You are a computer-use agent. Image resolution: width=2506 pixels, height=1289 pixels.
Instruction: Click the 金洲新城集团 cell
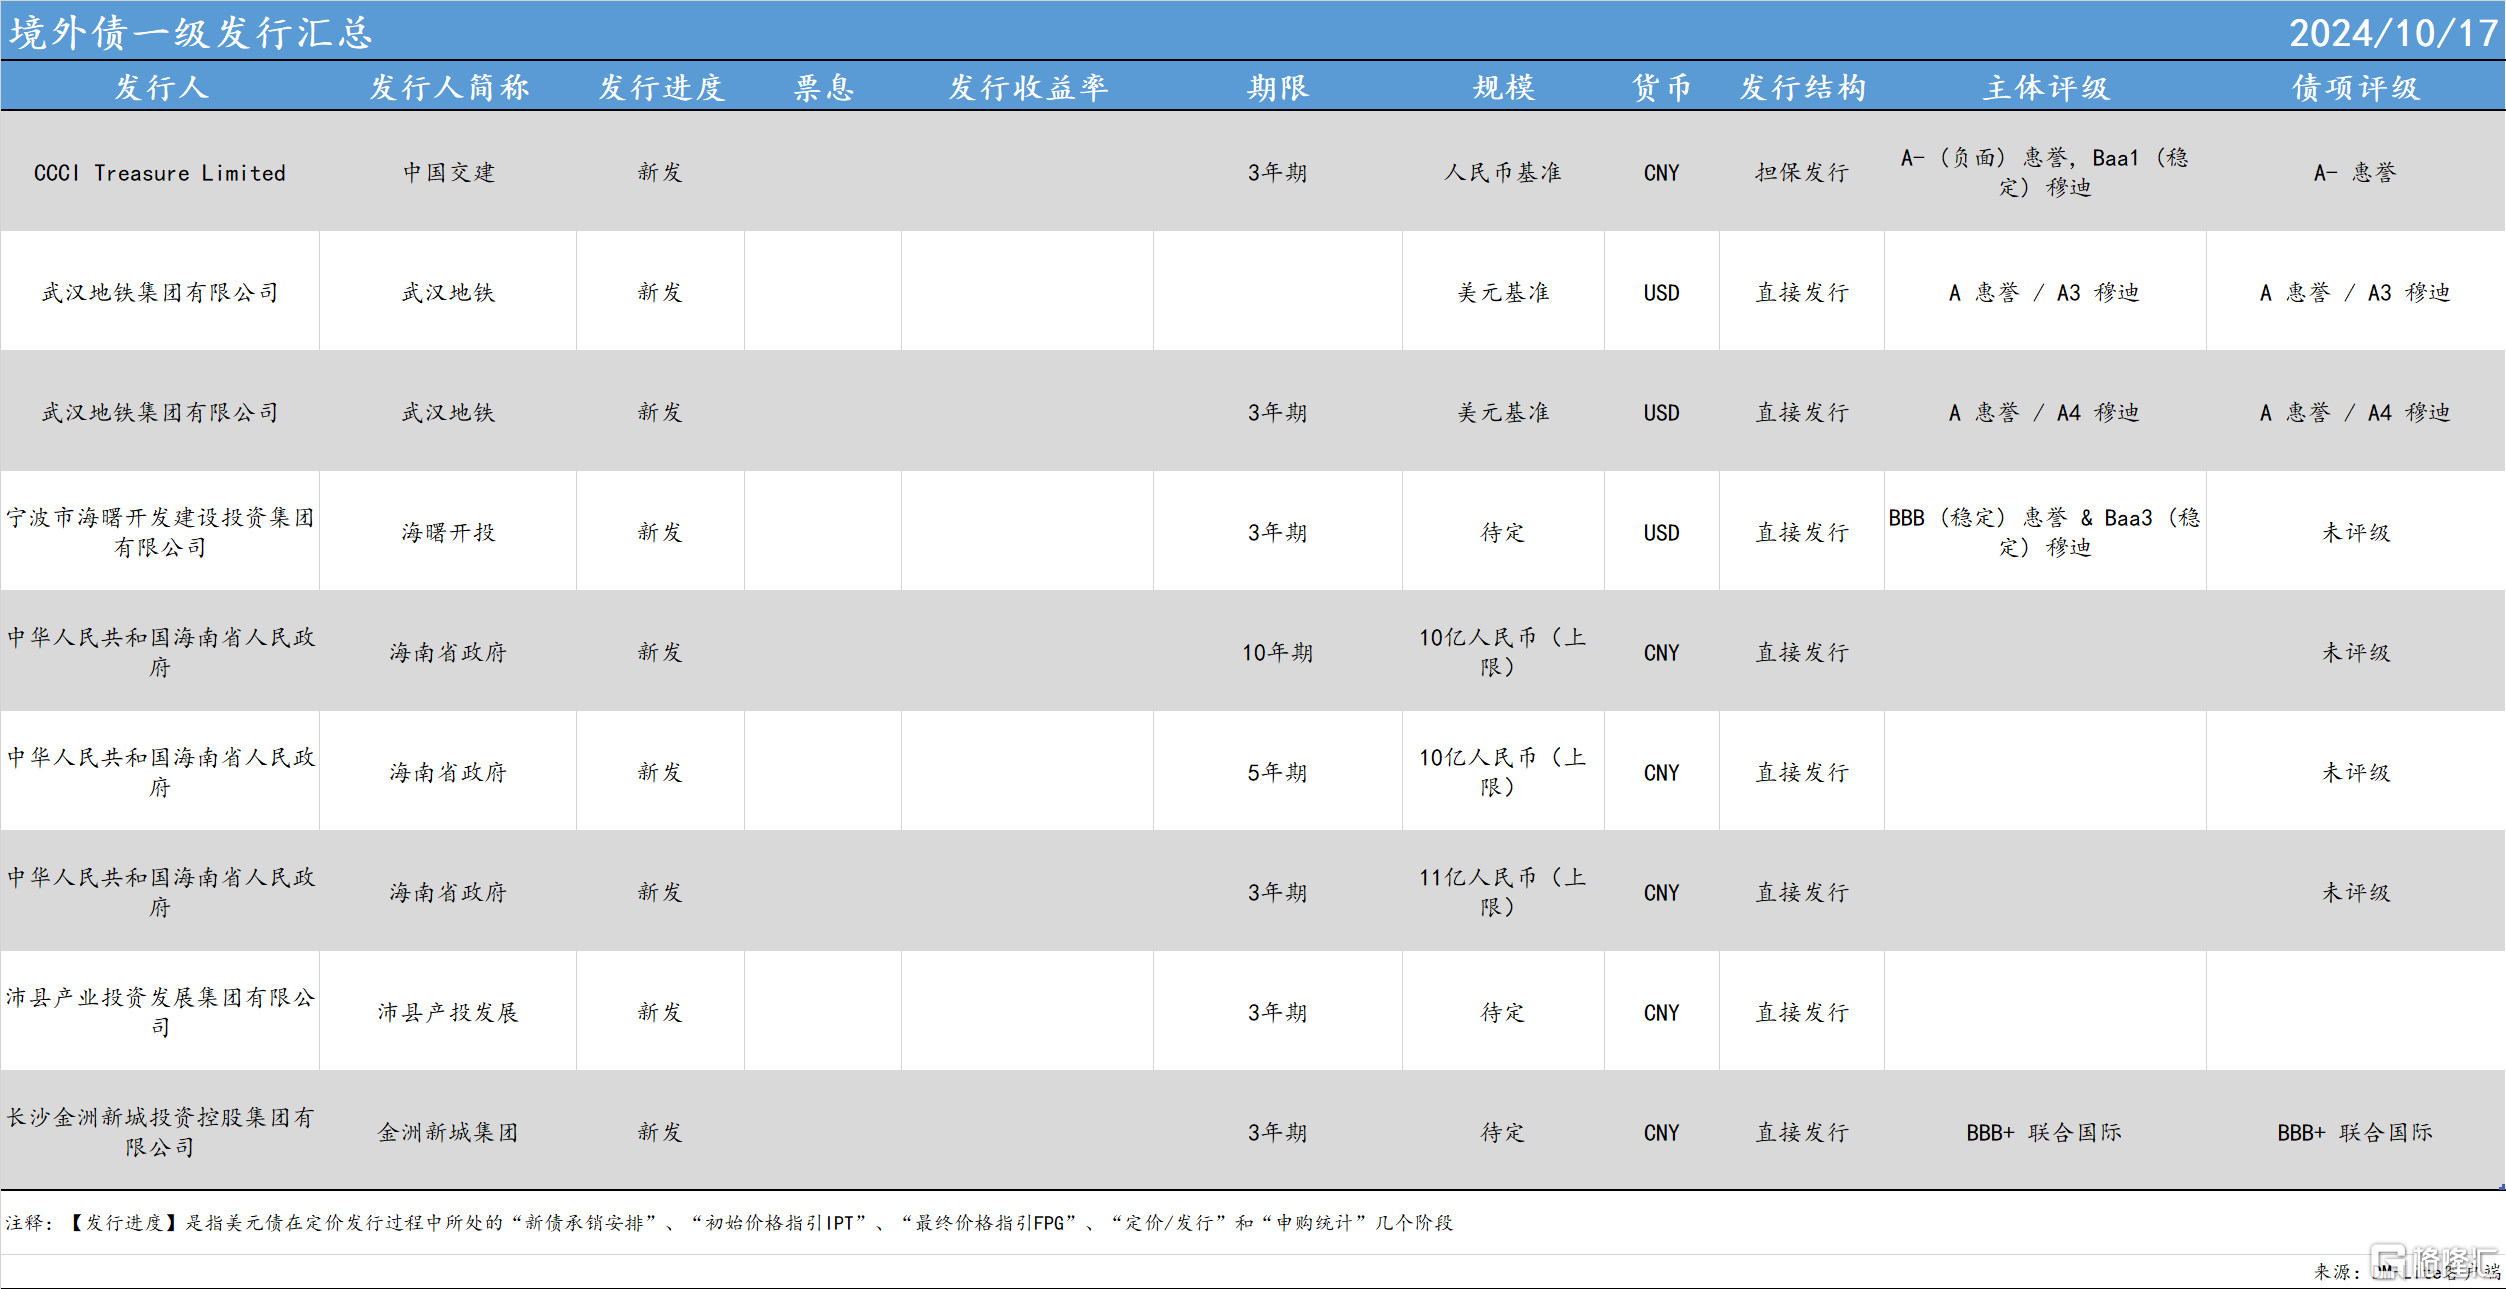449,1132
